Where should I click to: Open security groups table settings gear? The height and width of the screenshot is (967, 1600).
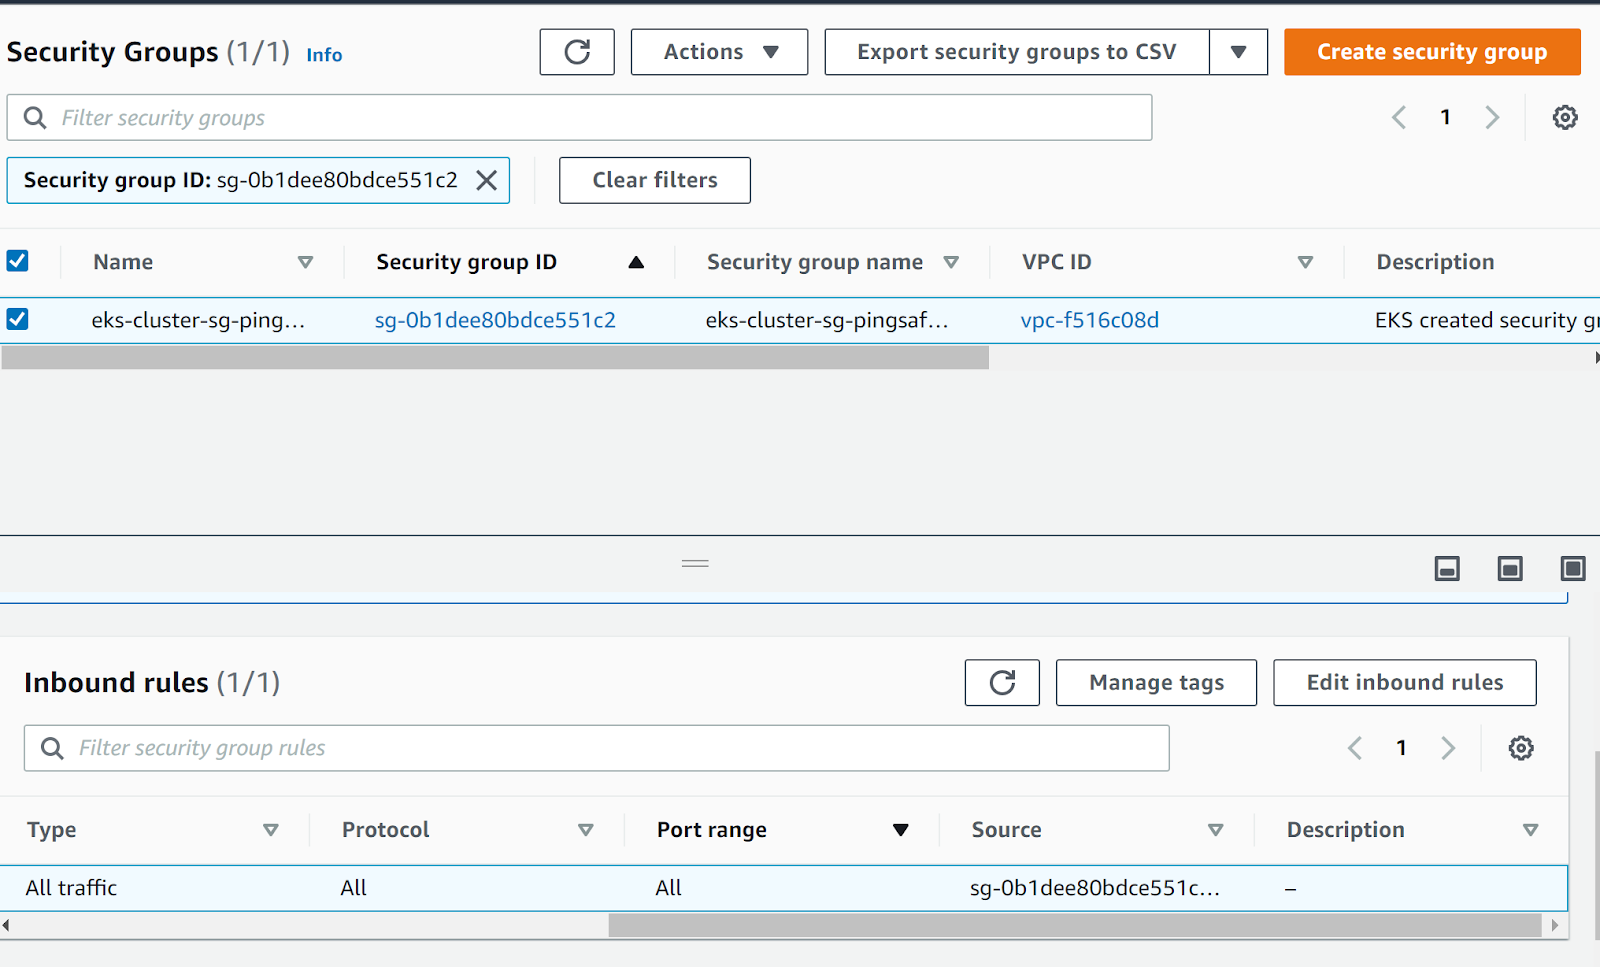pyautogui.click(x=1565, y=118)
